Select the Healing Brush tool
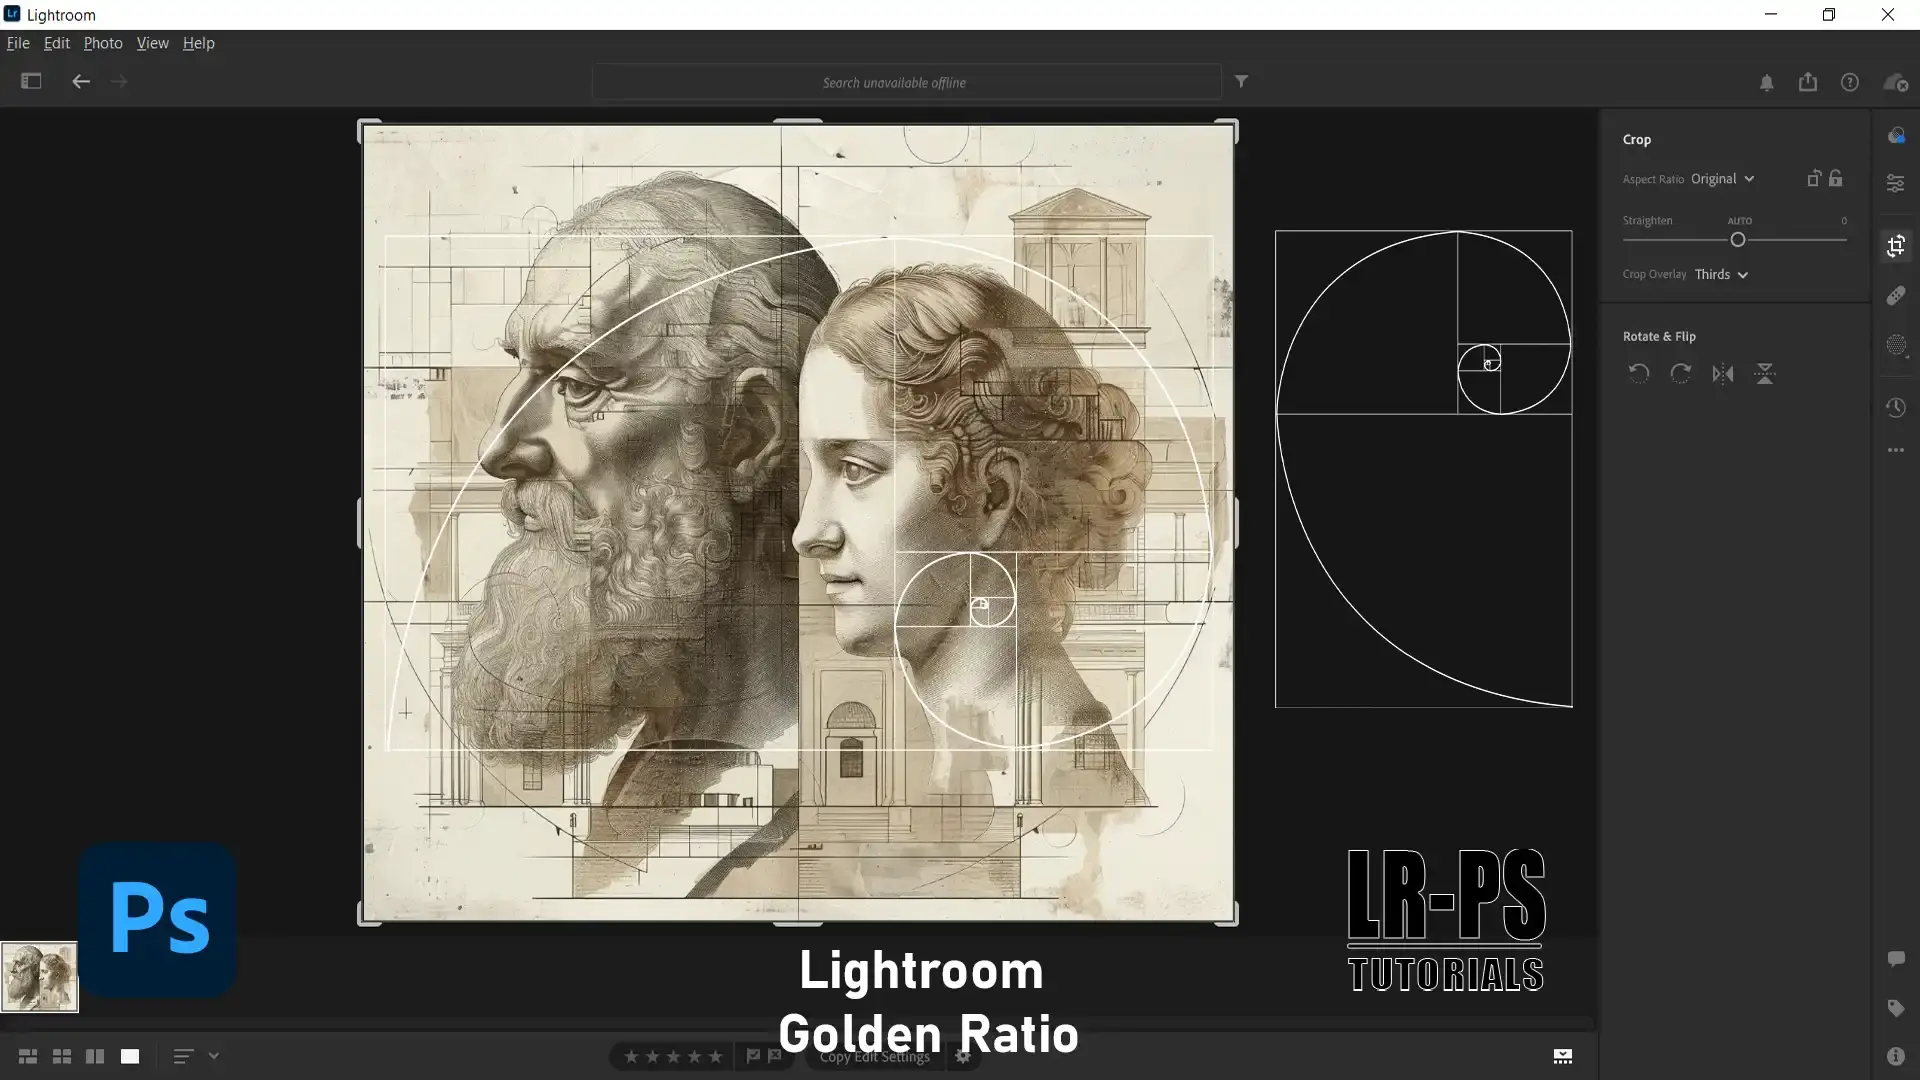Screen dimensions: 1920x1080 1896,295
